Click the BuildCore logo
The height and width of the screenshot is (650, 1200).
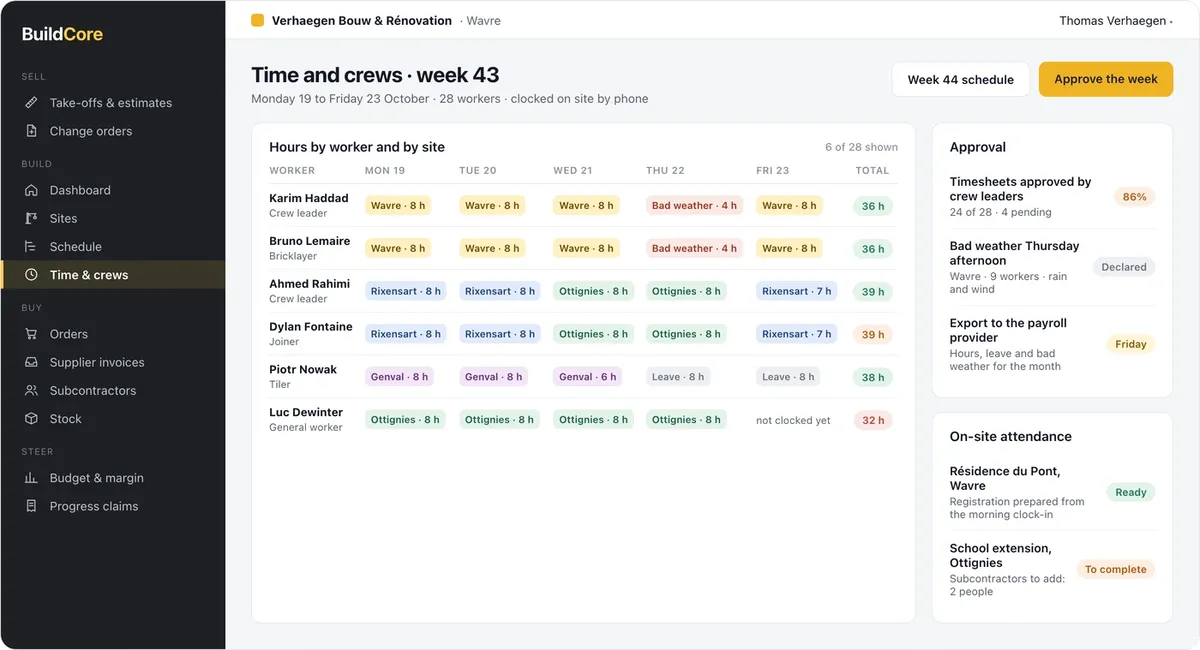click(x=62, y=34)
